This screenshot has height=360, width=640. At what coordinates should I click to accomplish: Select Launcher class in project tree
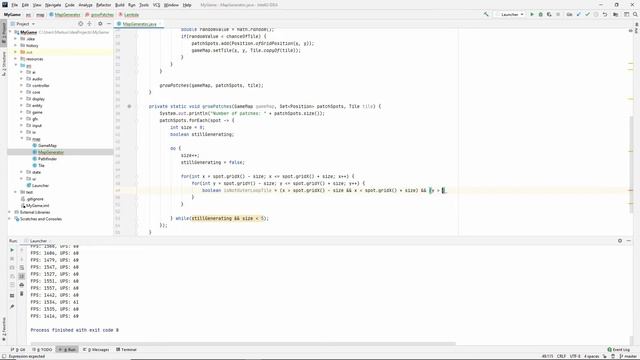click(40, 186)
